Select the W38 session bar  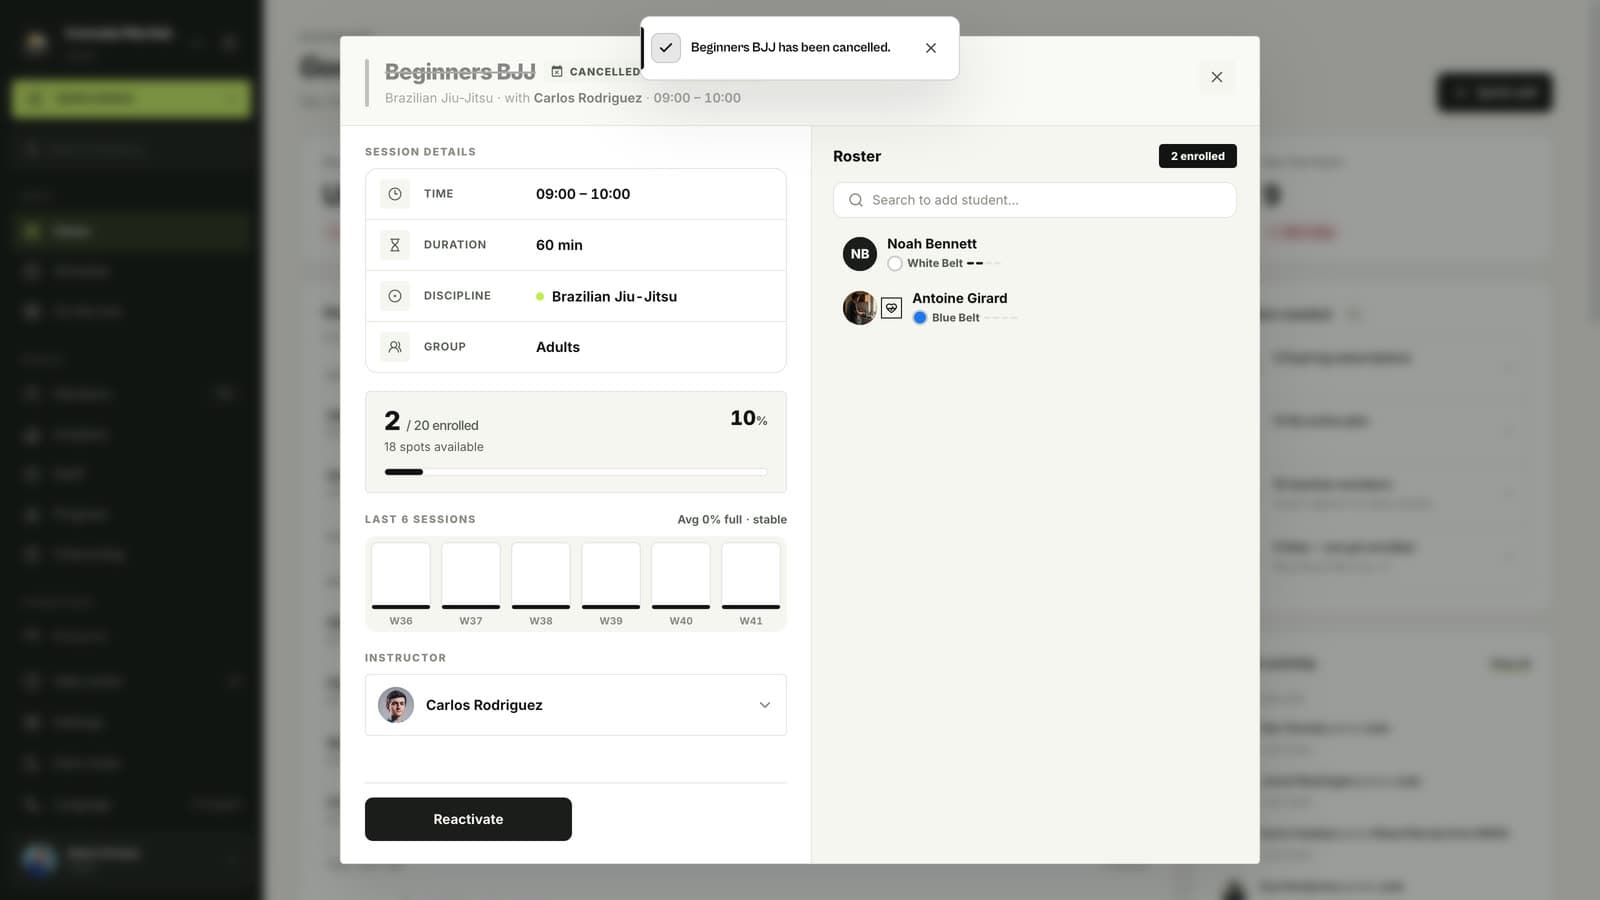click(541, 576)
